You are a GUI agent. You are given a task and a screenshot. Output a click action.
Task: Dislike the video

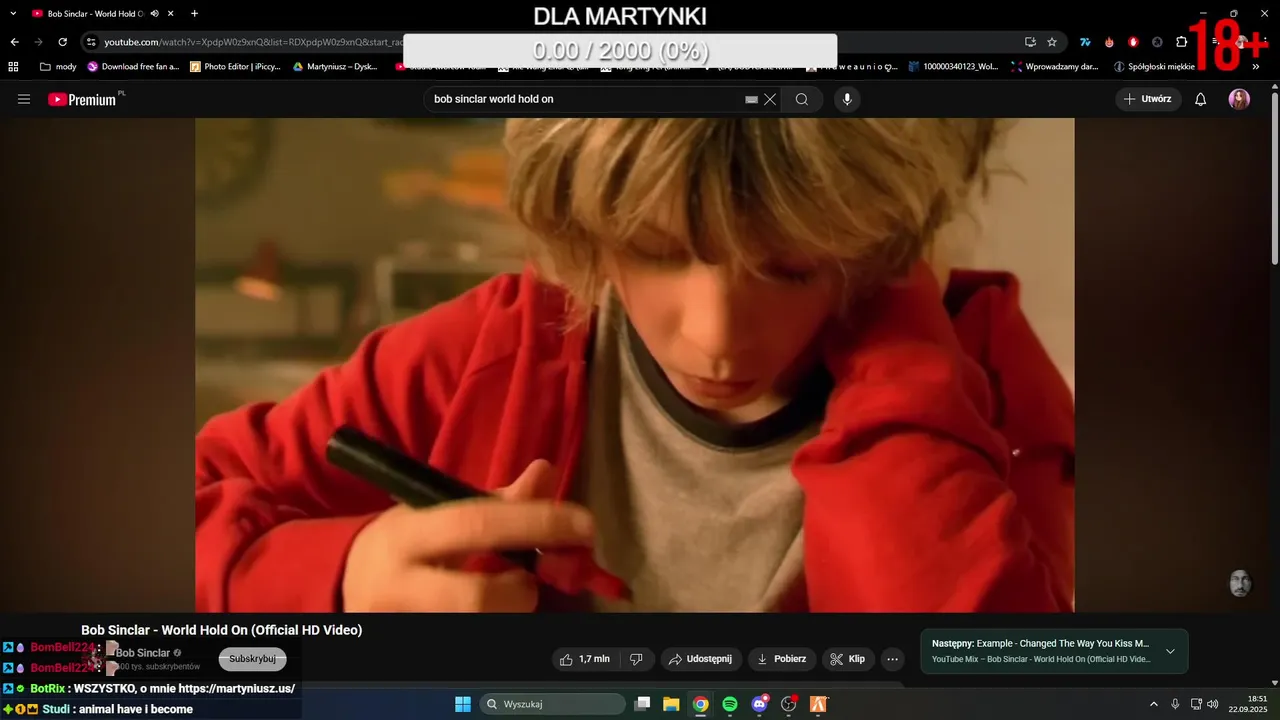click(636, 659)
